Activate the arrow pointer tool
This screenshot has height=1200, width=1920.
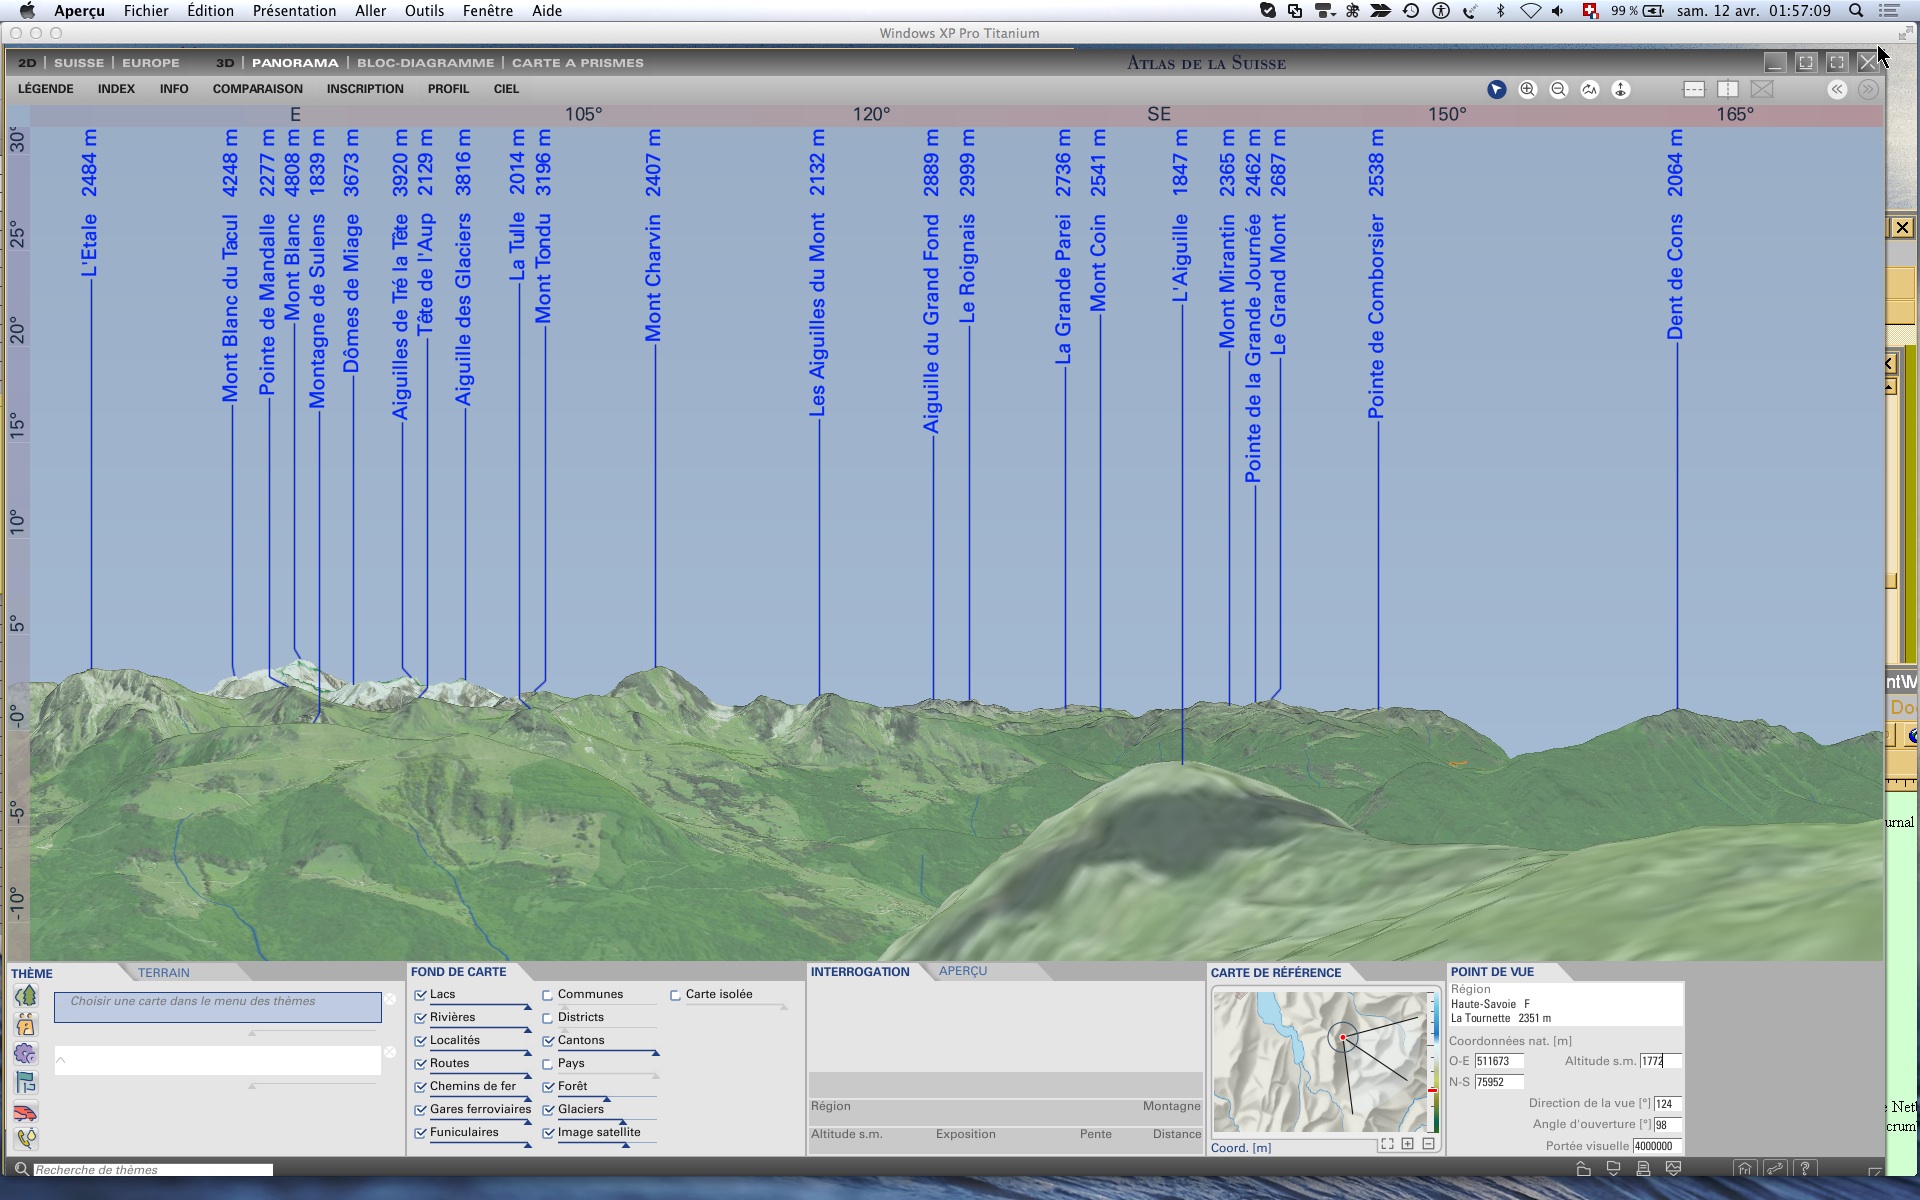coord(1496,90)
